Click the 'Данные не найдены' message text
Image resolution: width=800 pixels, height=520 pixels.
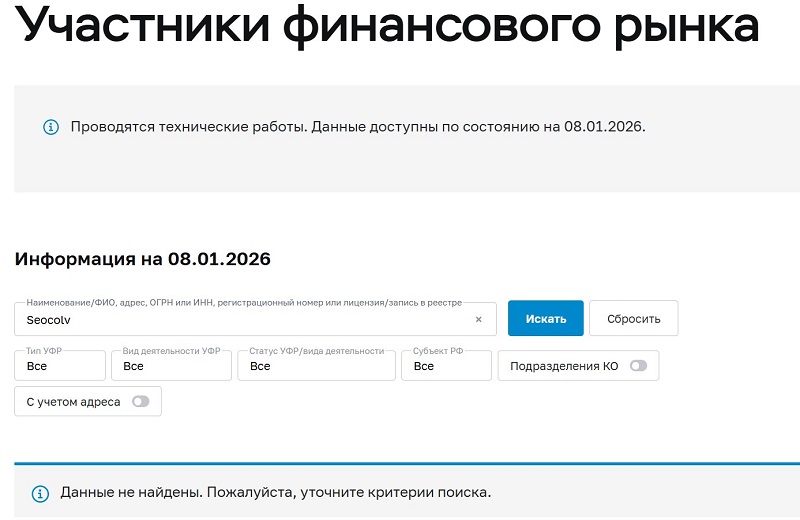[276, 493]
